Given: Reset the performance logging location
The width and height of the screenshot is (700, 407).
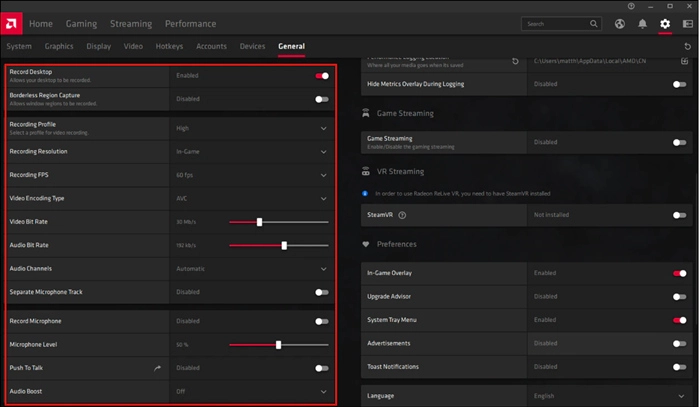Looking at the screenshot, I should coord(515,62).
